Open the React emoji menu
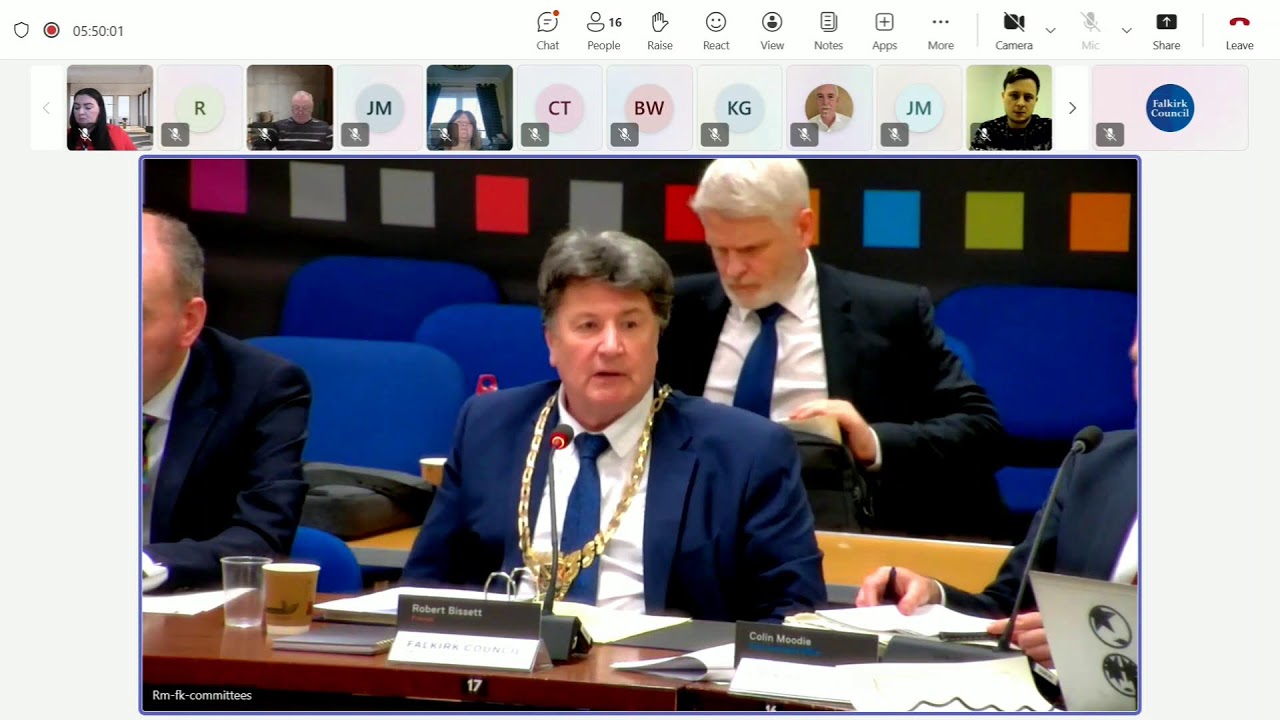 (x=715, y=31)
